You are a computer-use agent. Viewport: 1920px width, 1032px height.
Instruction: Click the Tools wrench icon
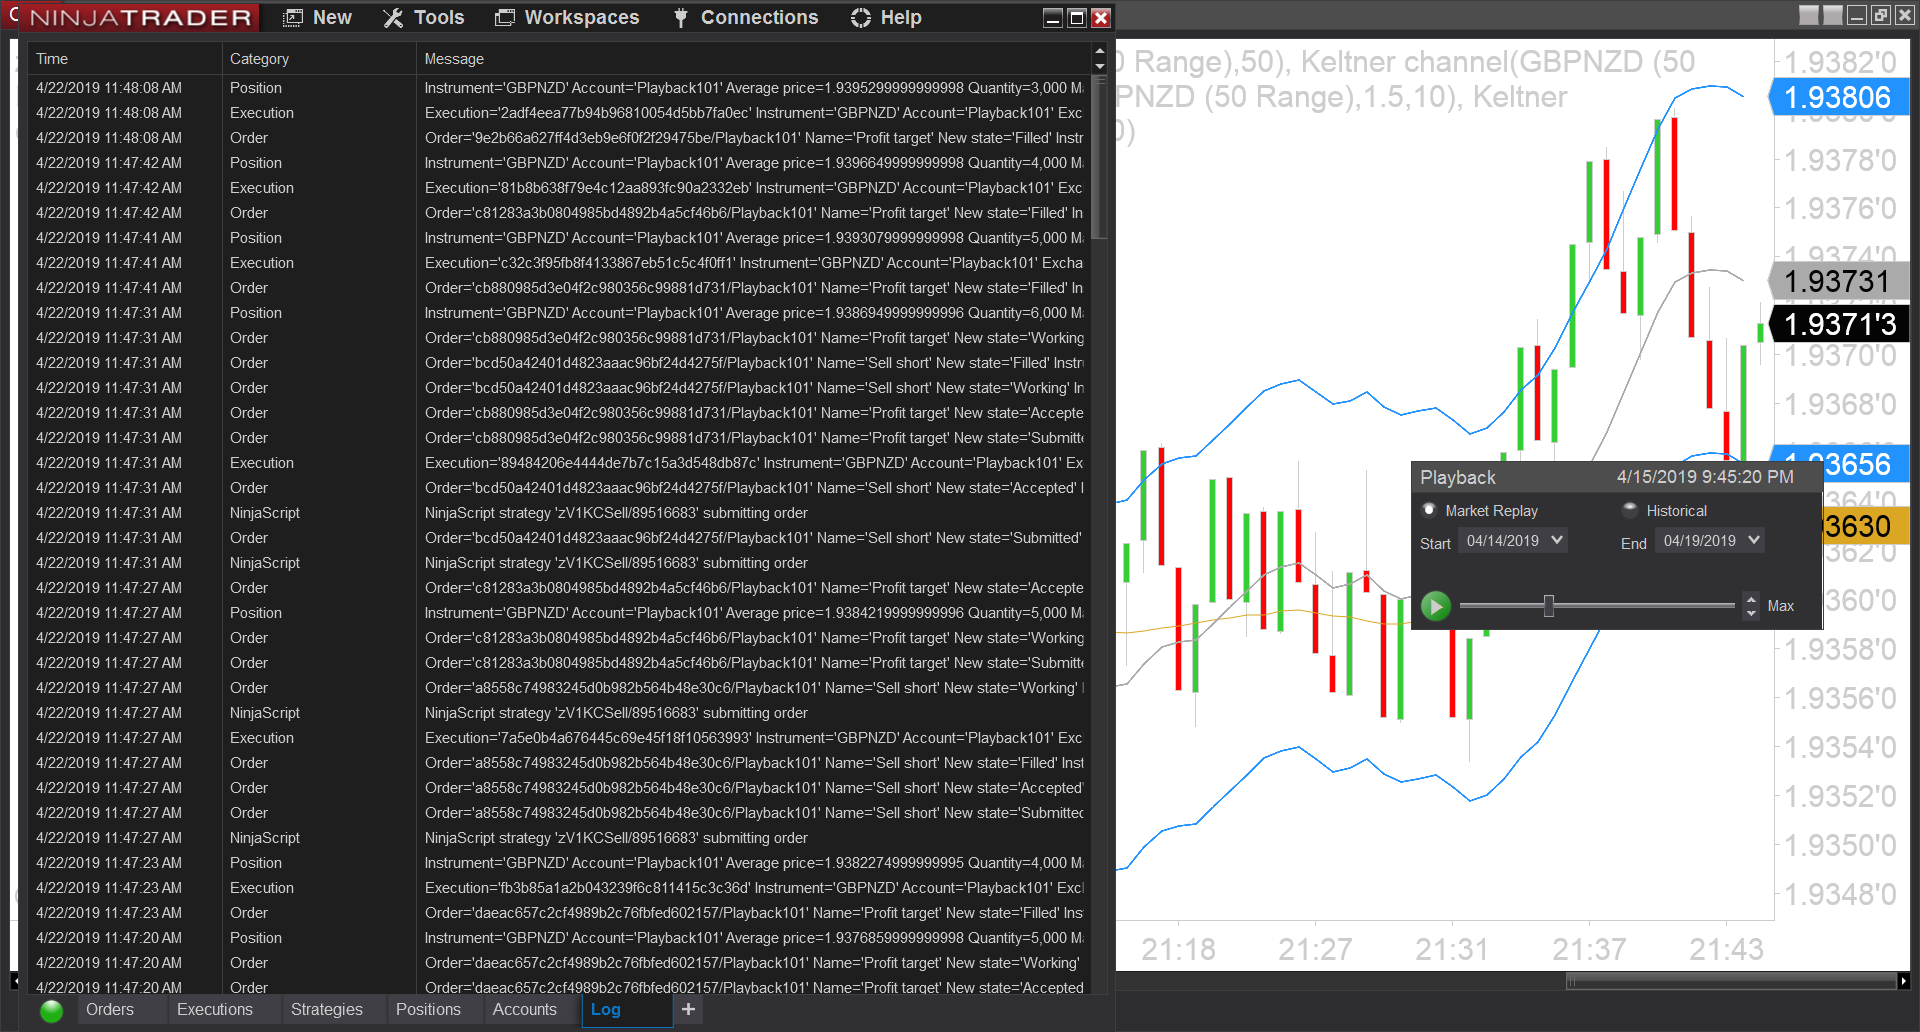point(393,18)
